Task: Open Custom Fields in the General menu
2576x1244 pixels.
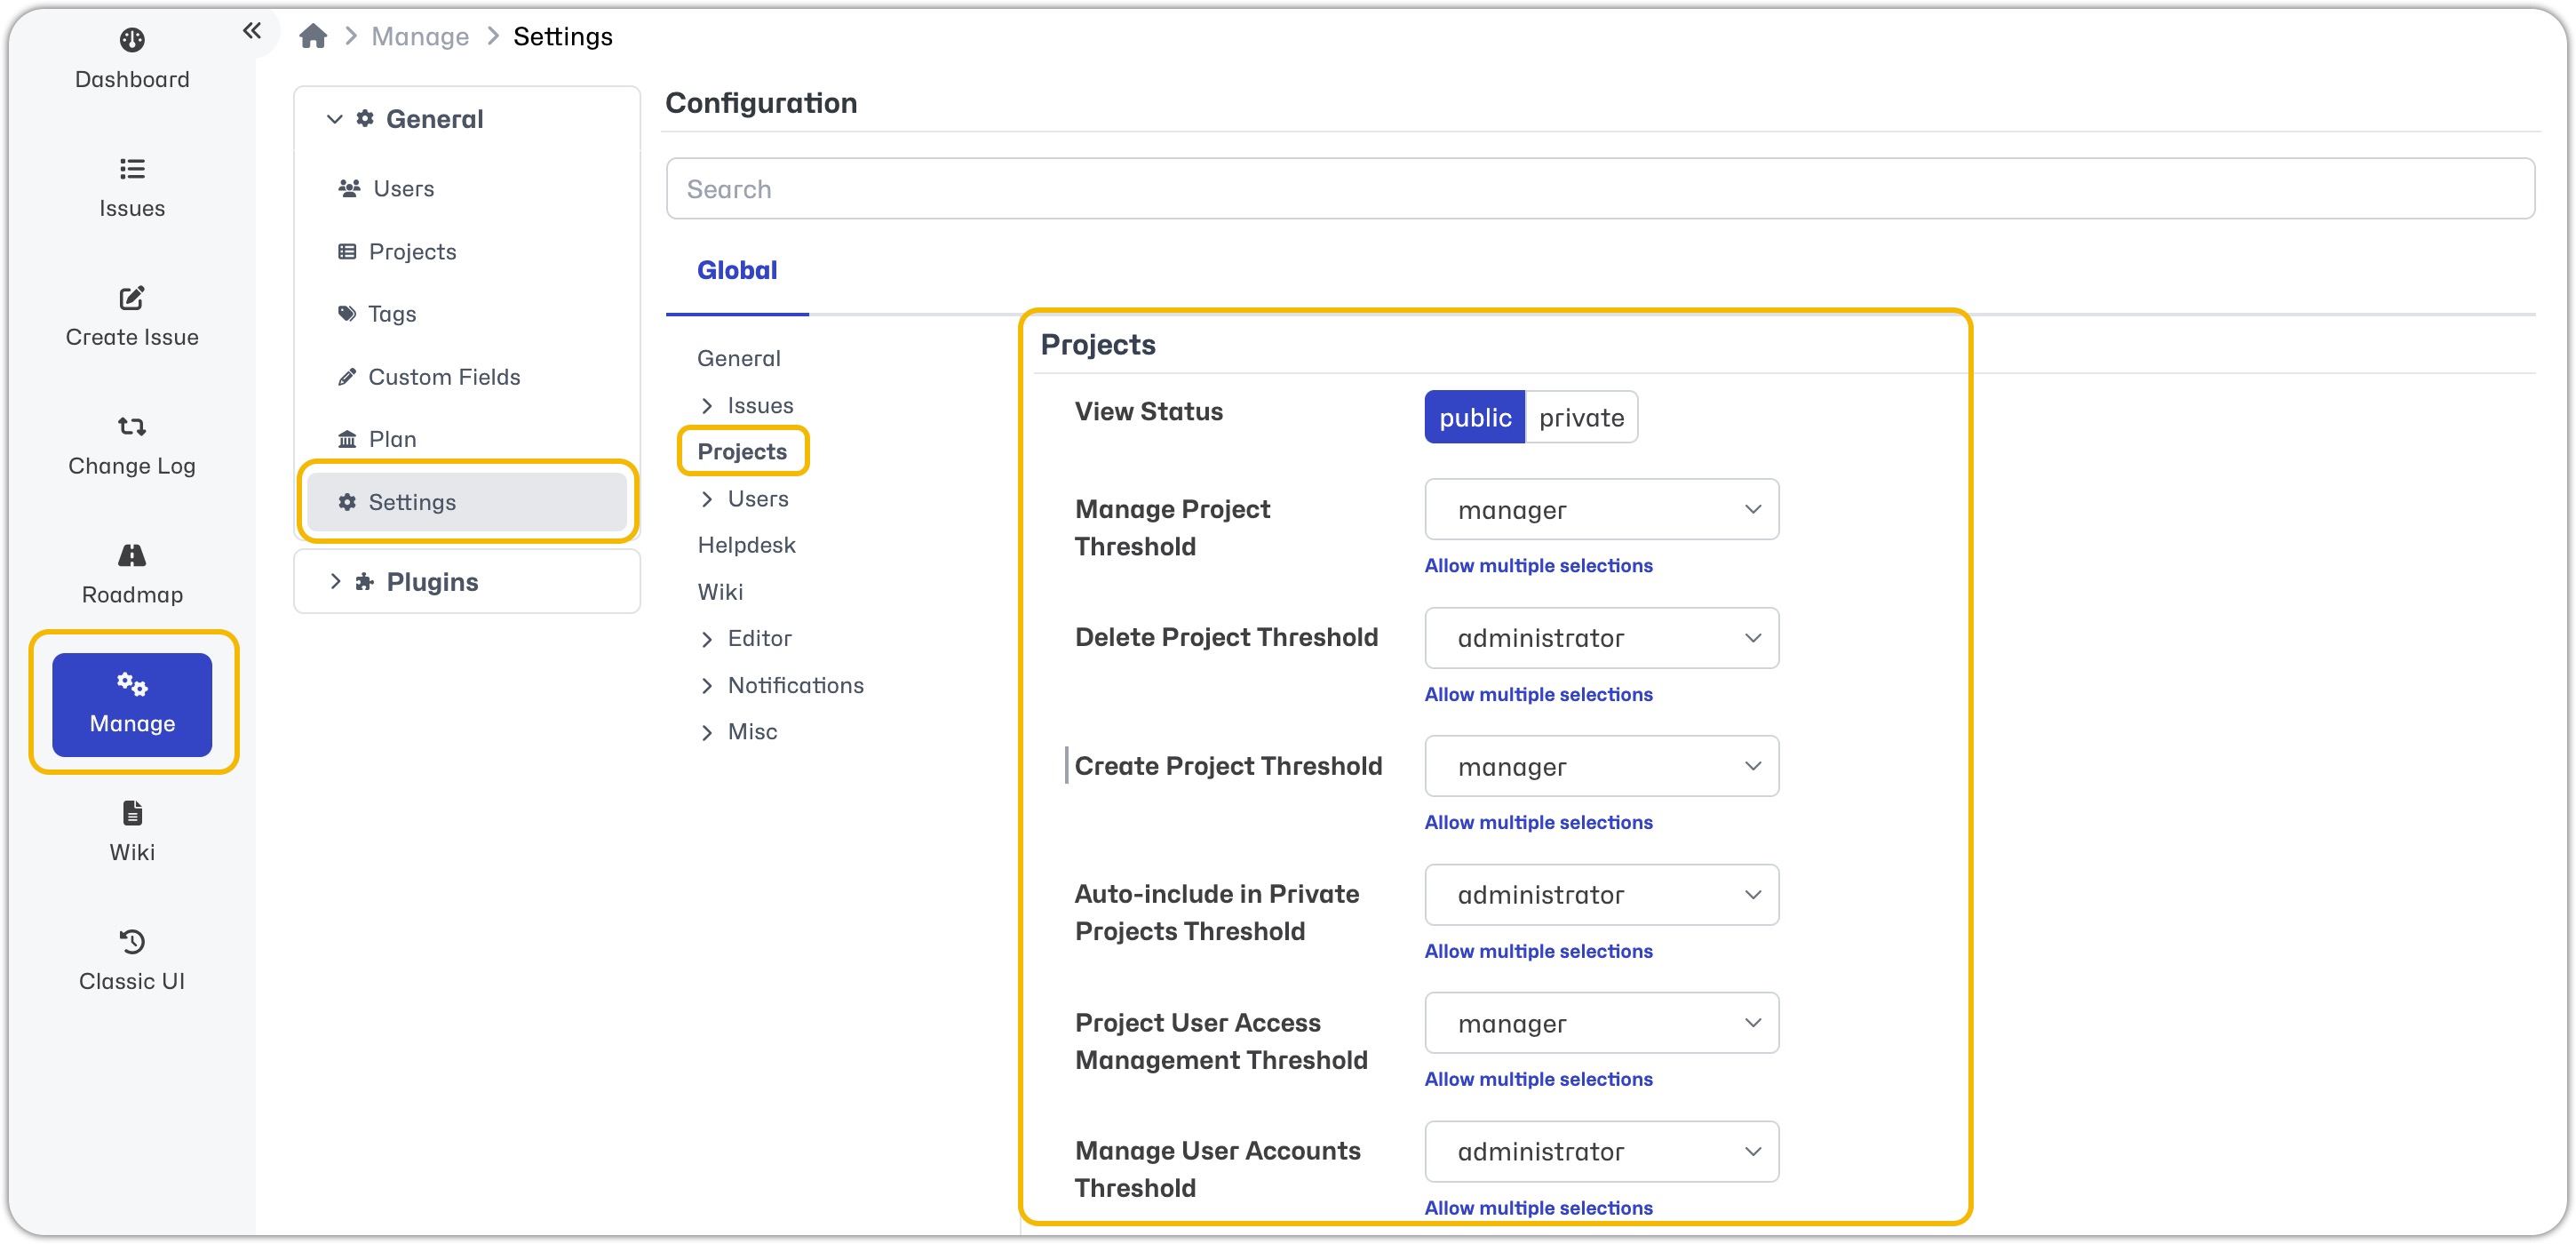Action: point(445,377)
